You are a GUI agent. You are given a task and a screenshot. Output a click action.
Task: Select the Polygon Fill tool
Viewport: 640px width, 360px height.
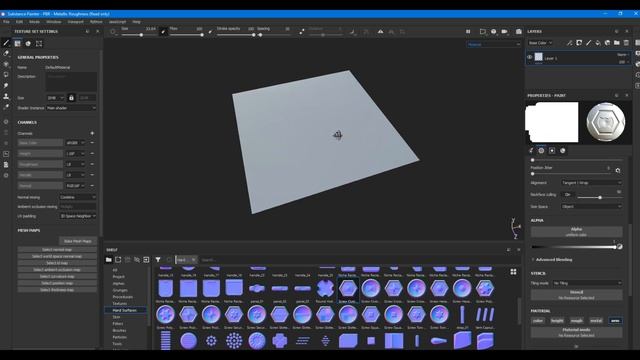tap(6, 75)
